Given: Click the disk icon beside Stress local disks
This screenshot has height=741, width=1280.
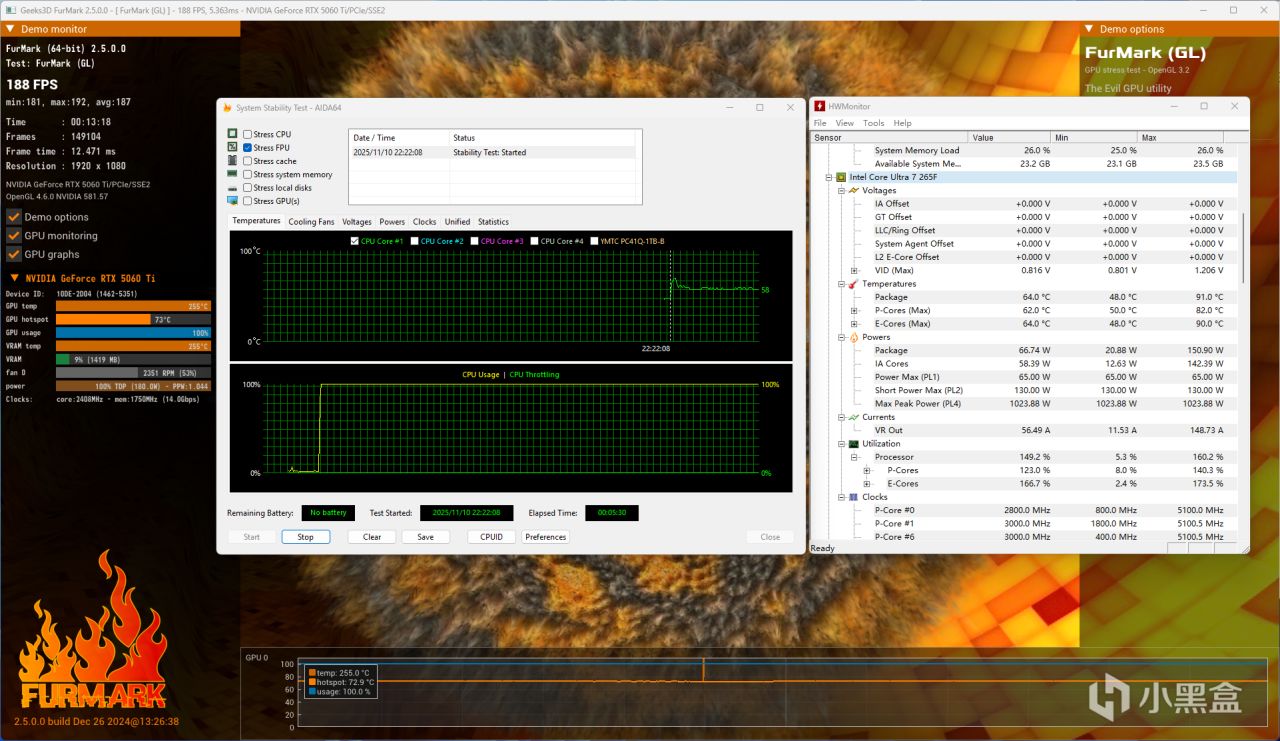Looking at the screenshot, I should [x=233, y=188].
